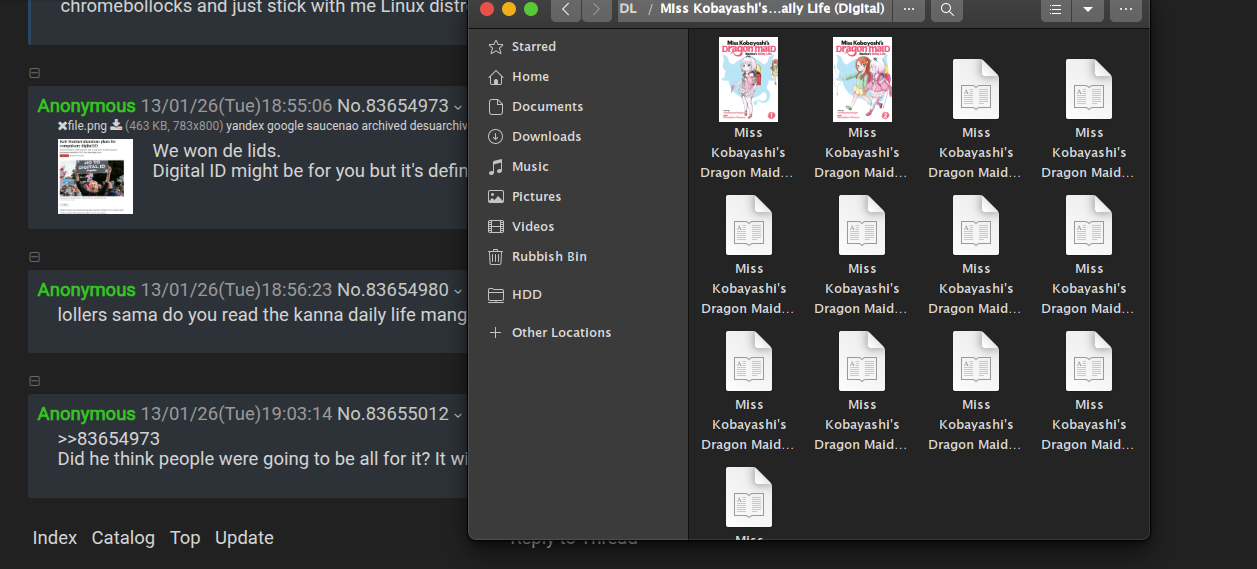Go back in the file manager
The image size is (1257, 569).
pos(566,10)
